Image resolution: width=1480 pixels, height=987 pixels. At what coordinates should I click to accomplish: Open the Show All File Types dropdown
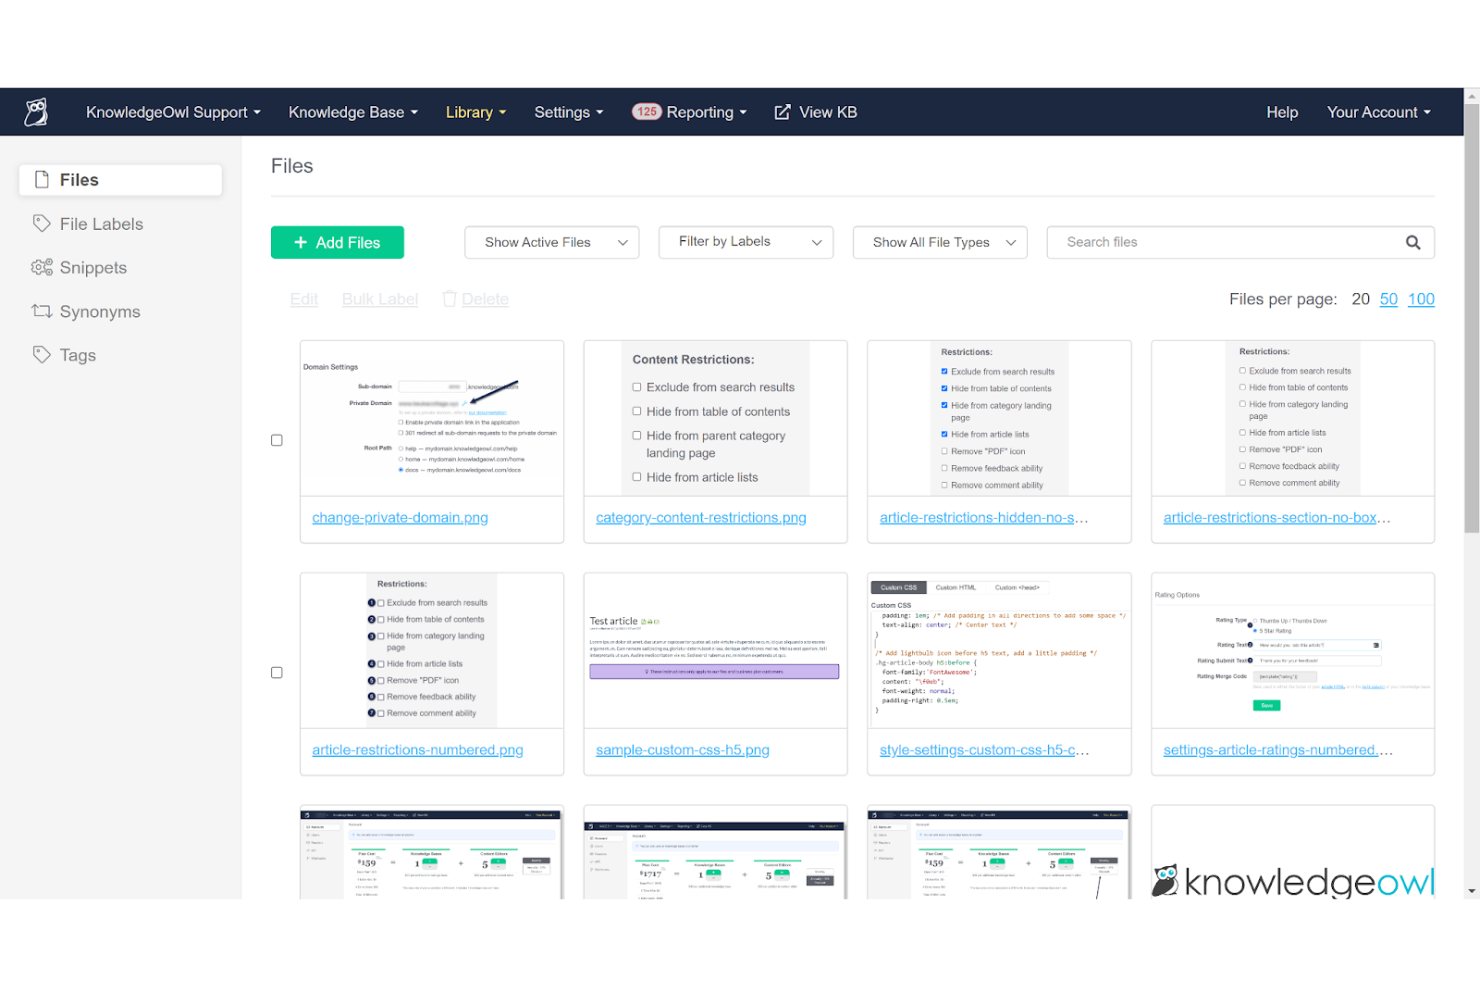tap(939, 242)
